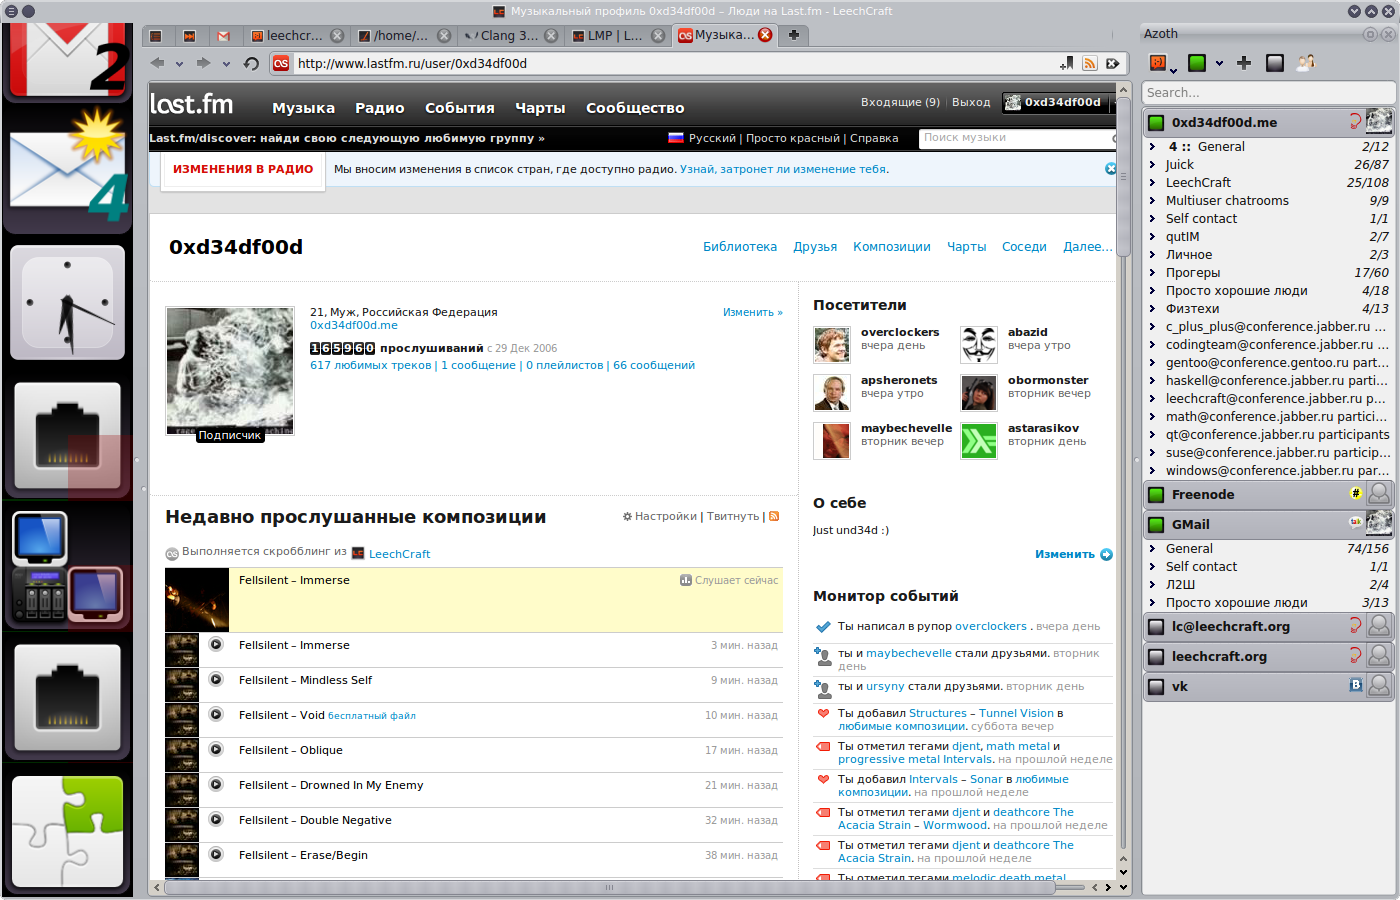Click the overclockers visitor avatar

(x=832, y=344)
